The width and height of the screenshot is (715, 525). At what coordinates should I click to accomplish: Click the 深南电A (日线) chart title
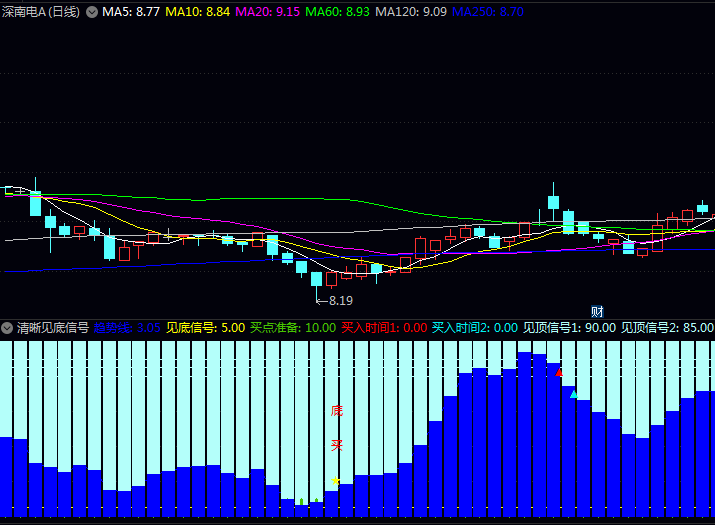click(x=42, y=12)
